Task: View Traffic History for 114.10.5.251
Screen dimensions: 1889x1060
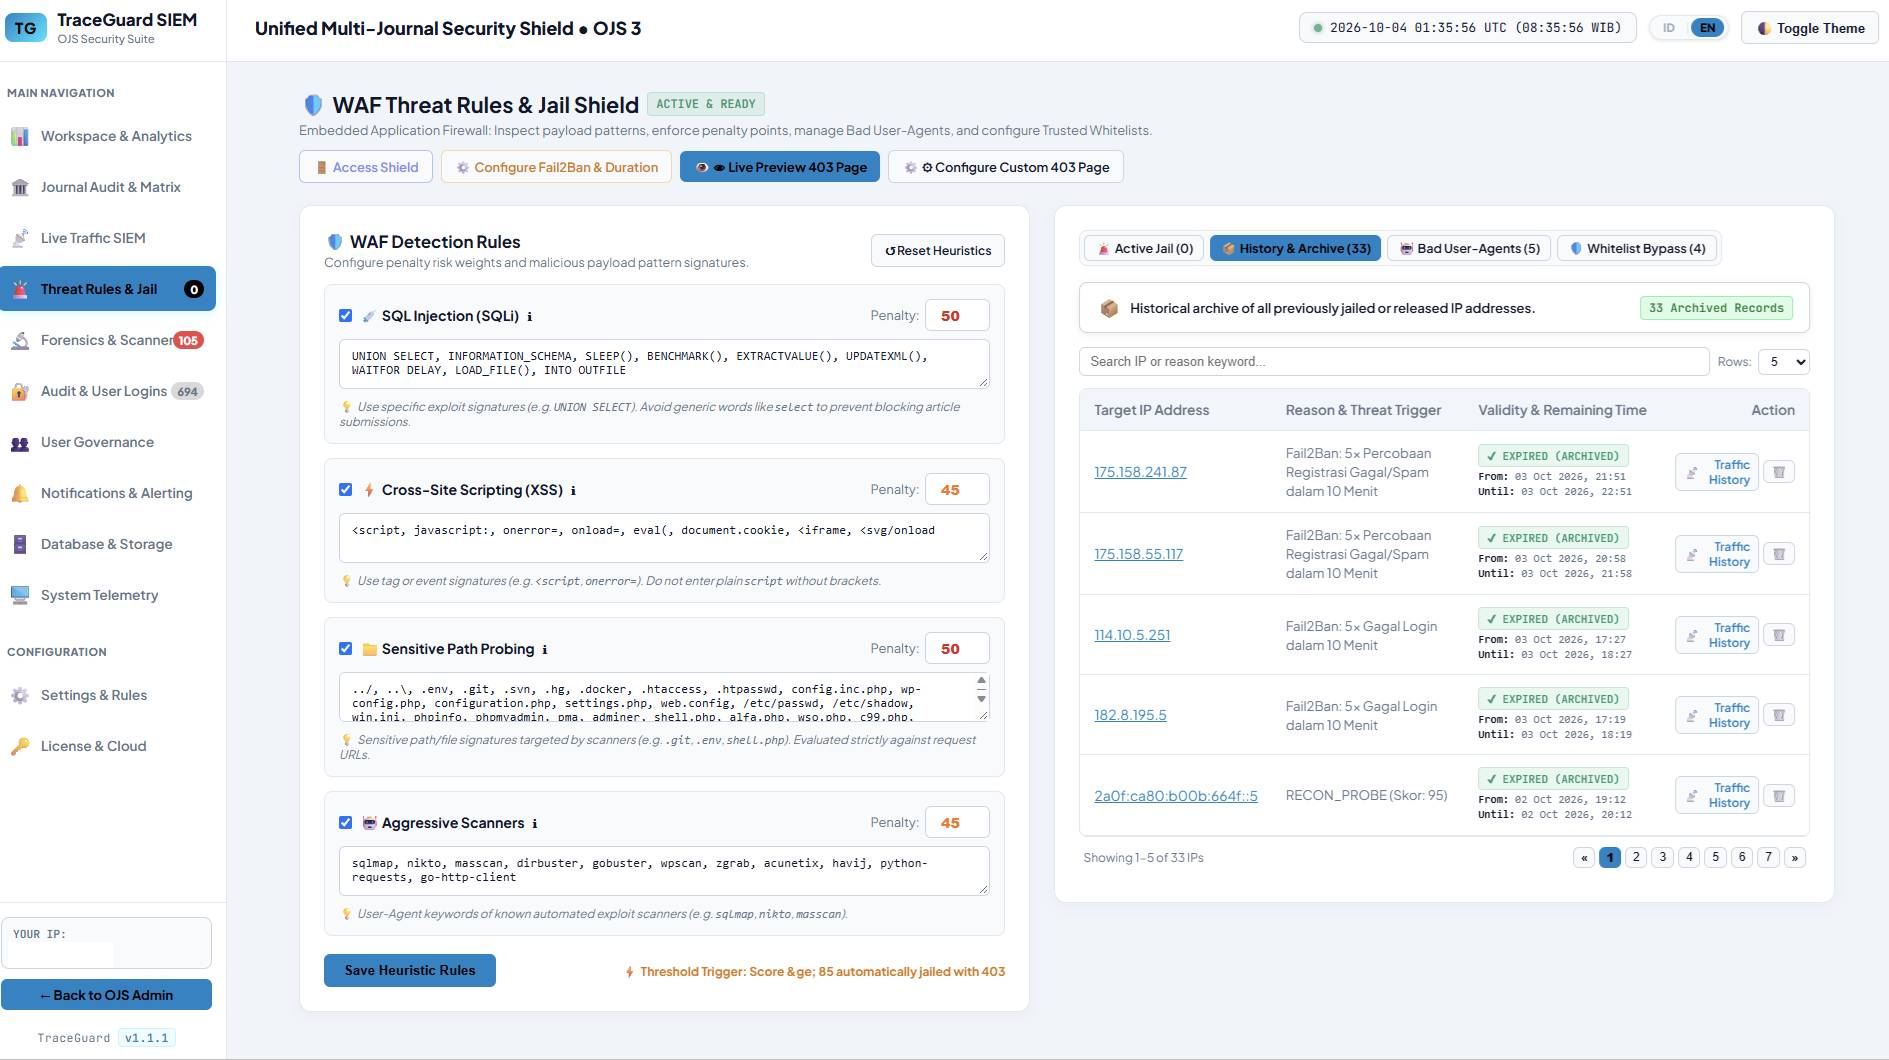Action: pos(1717,635)
